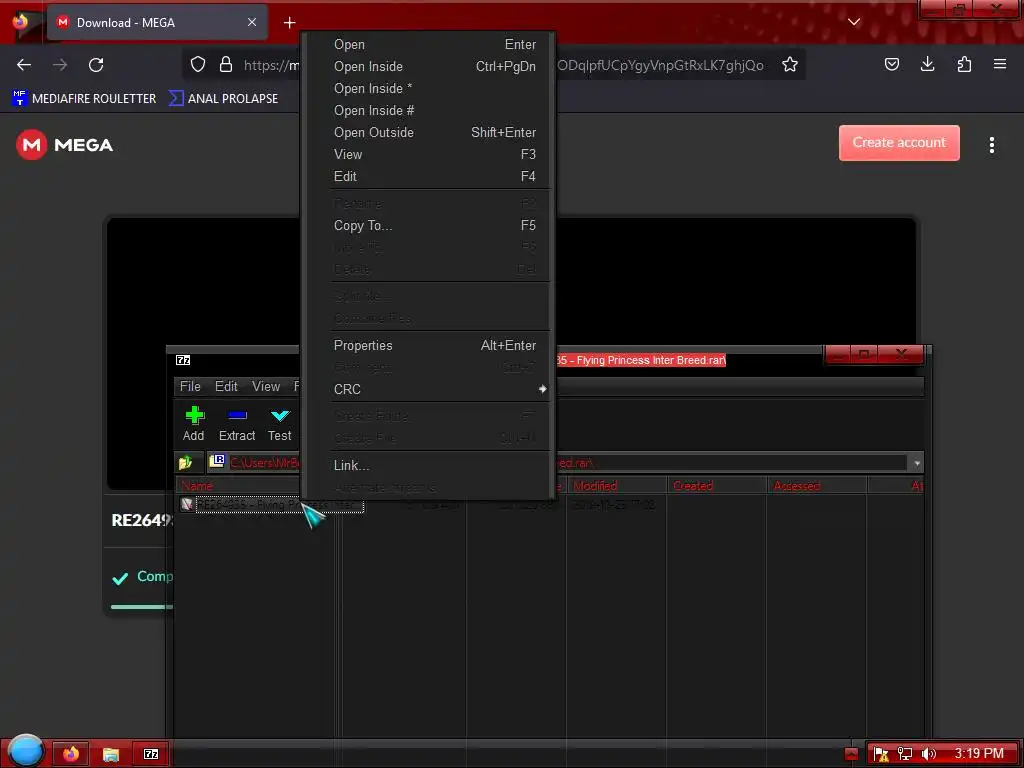Open the MEDIAFIRE ROULETTER bookmark
Image resolution: width=1024 pixels, height=768 pixels.
click(84, 99)
